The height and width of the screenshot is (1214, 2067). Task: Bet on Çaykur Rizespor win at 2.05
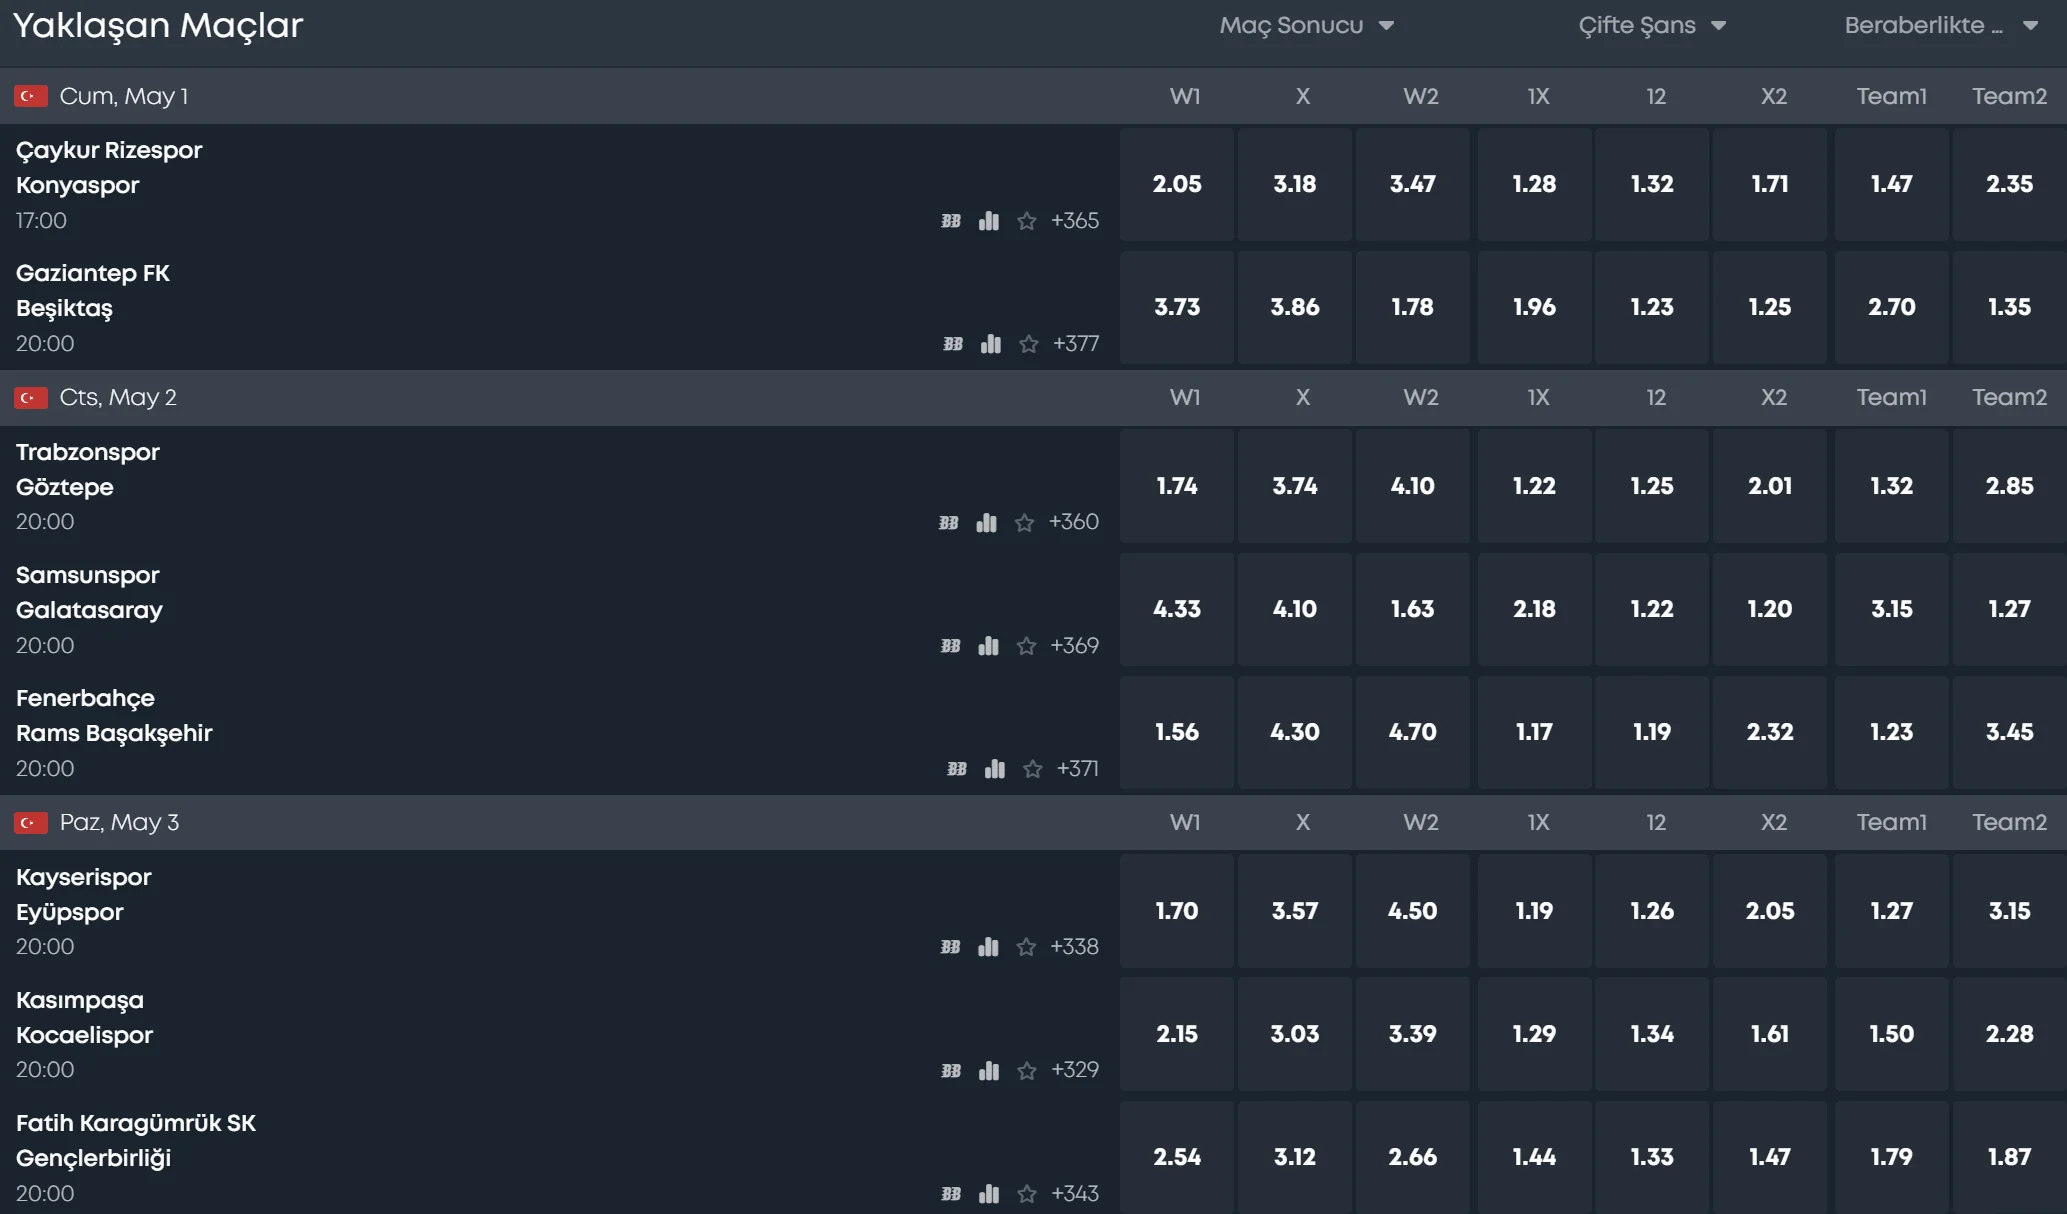[1177, 184]
